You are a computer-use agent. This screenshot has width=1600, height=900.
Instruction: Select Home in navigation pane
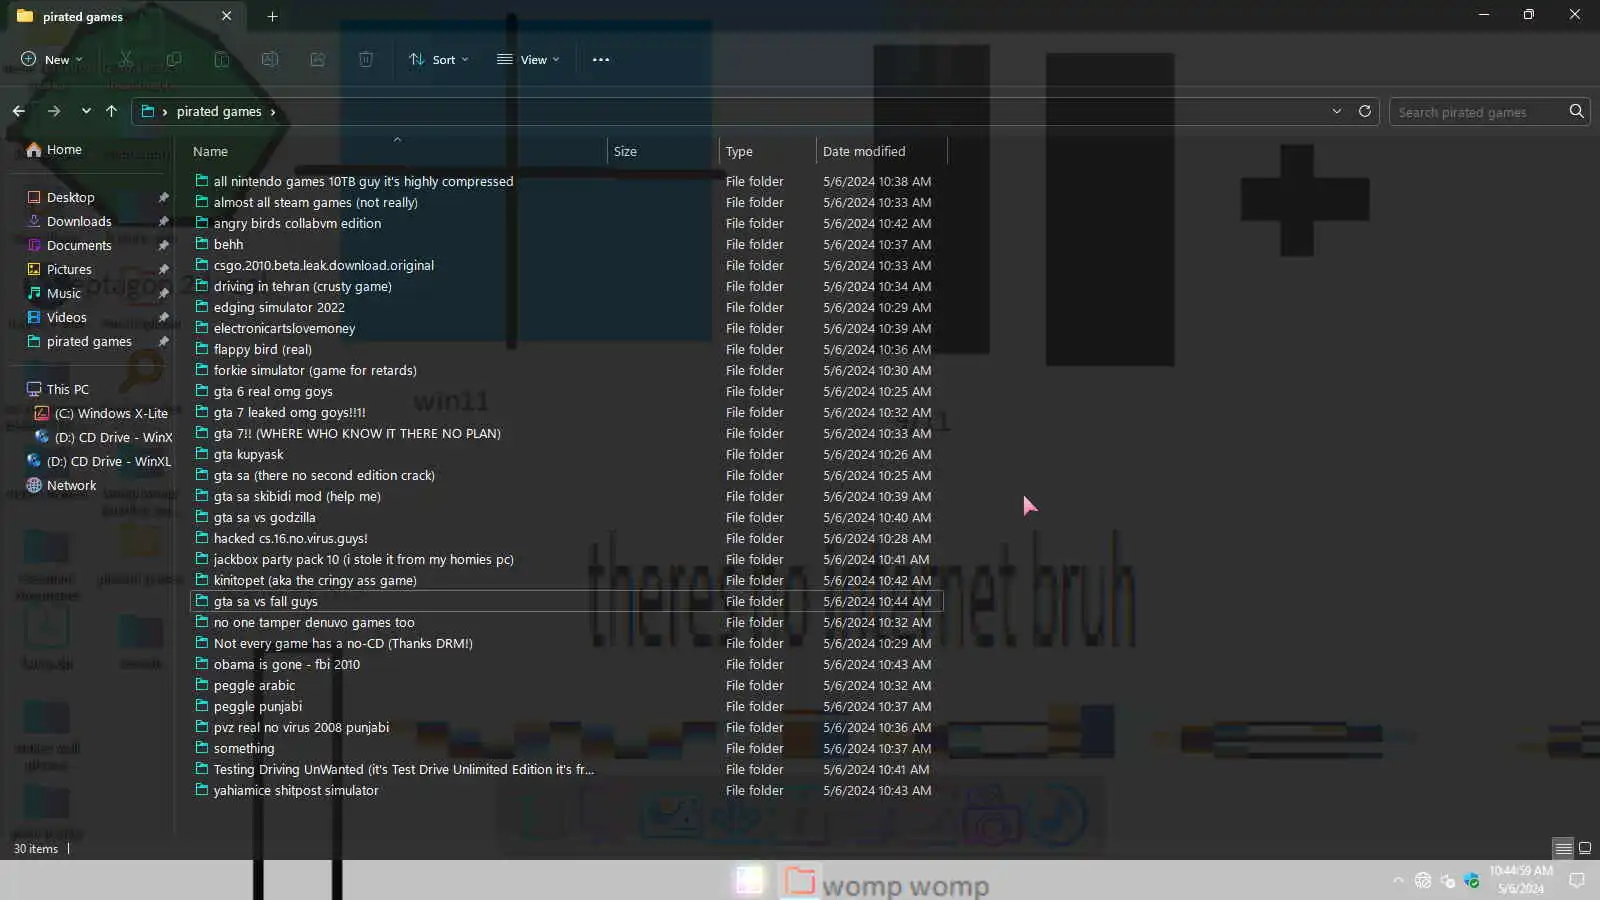pos(64,149)
